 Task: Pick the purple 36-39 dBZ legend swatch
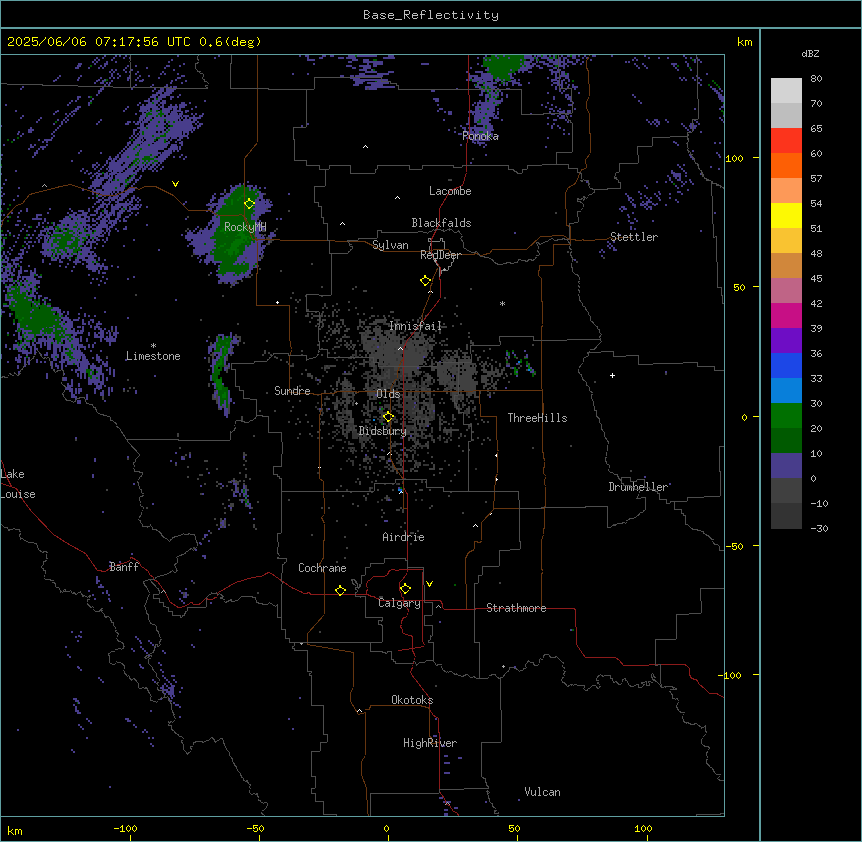[x=786, y=341]
